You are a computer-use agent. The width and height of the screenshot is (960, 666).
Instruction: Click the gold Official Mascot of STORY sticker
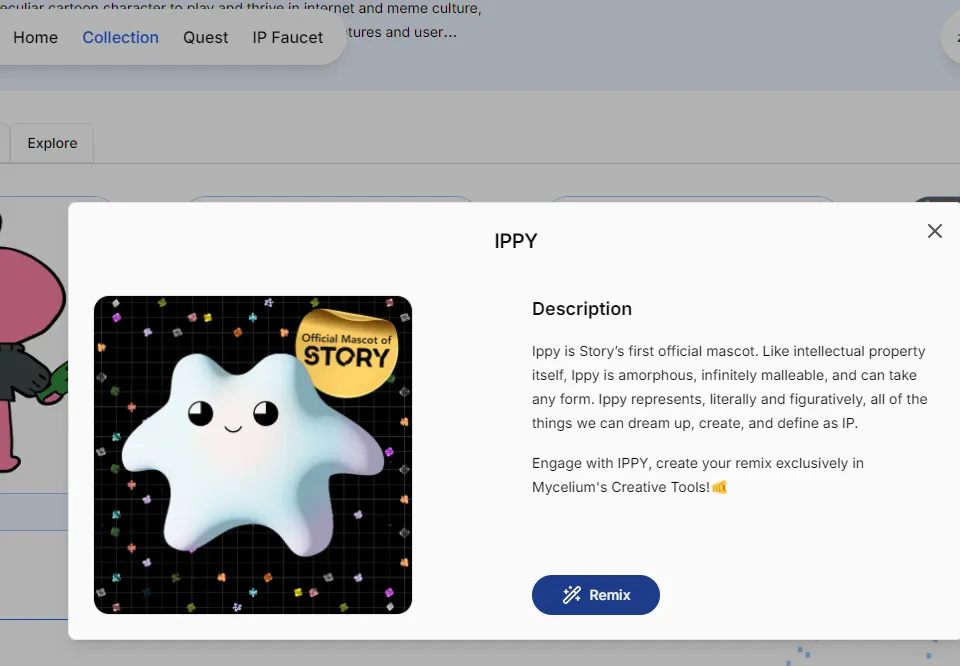tap(347, 351)
